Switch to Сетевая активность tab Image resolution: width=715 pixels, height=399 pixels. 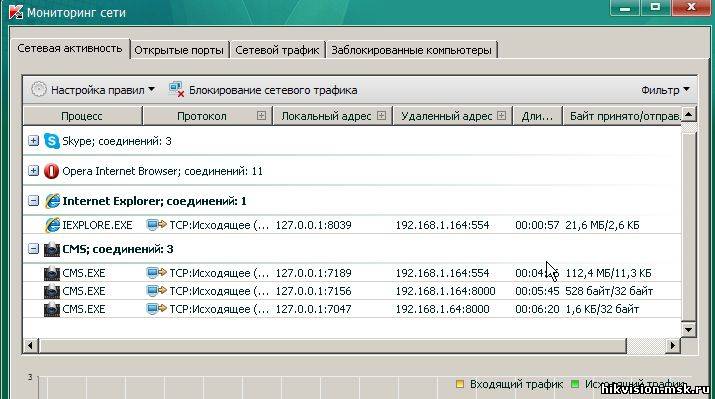[x=70, y=48]
